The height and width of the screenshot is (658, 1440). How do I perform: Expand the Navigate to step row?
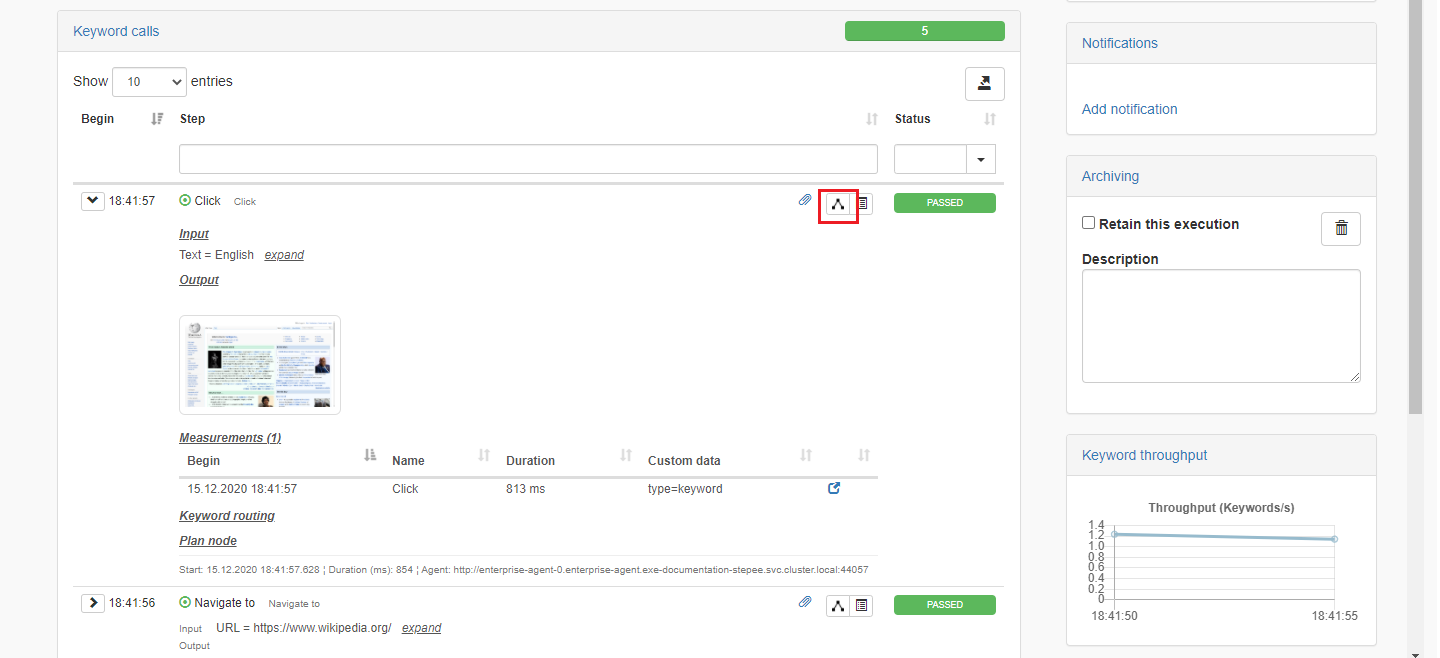point(92,602)
